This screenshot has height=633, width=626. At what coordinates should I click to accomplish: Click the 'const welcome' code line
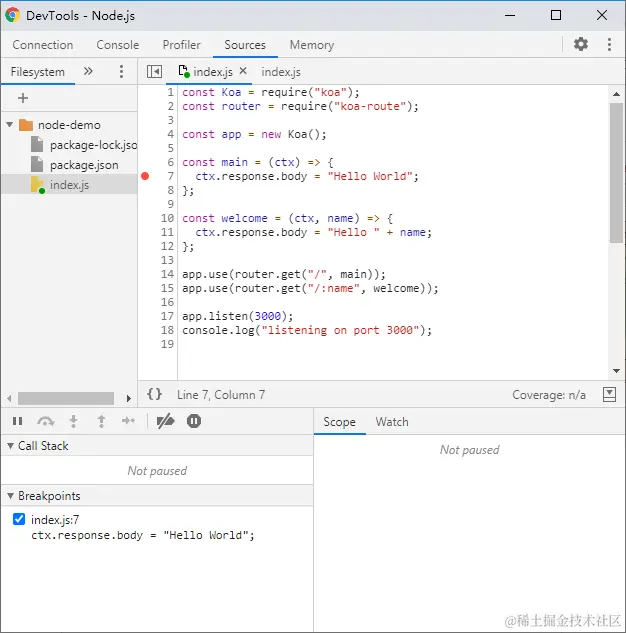(x=287, y=218)
